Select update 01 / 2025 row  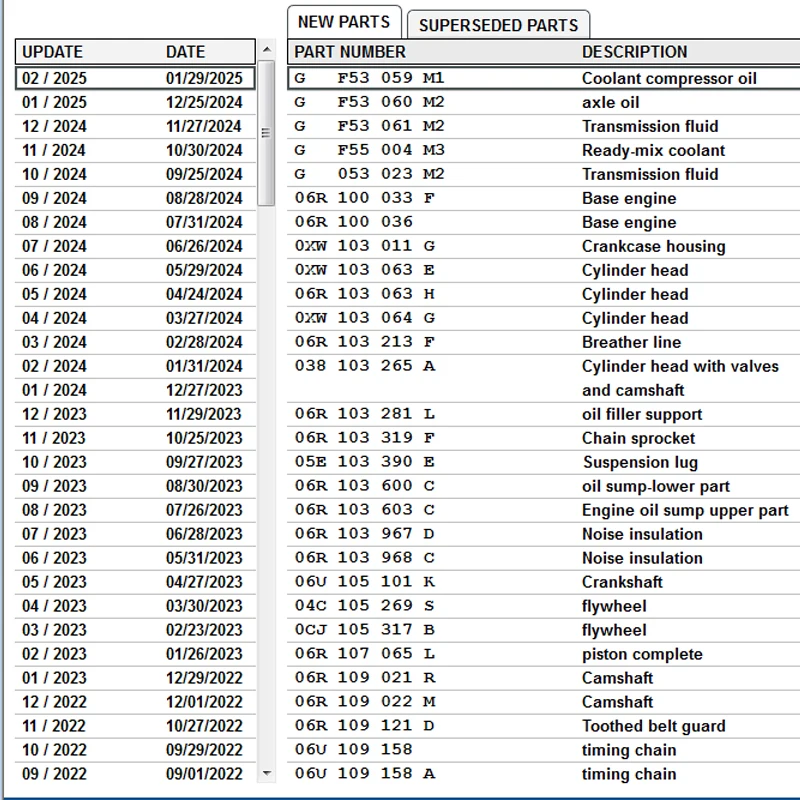135,102
